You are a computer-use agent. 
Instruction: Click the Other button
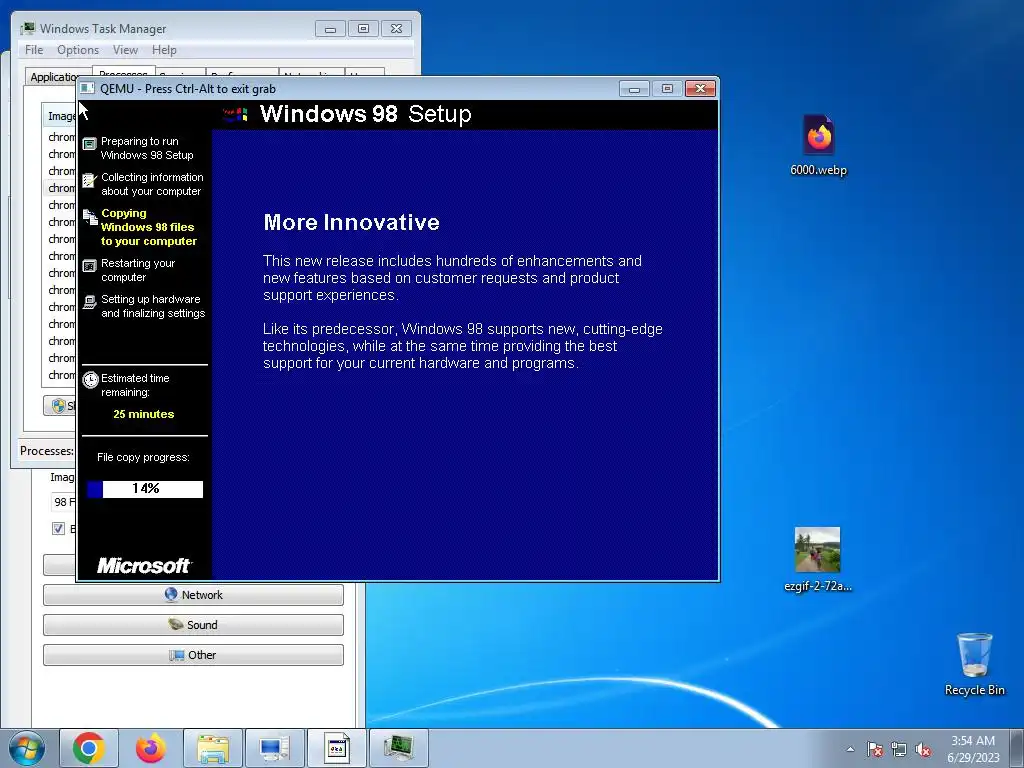193,655
